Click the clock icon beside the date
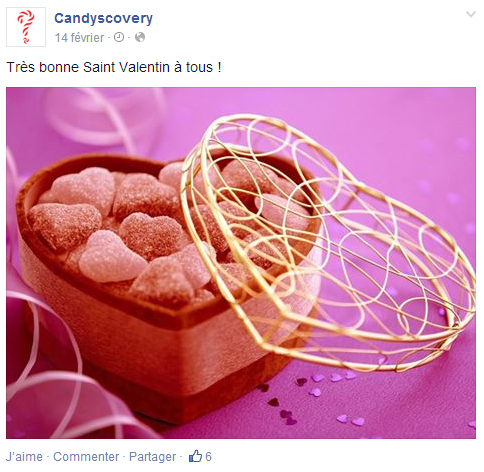Screen dimensions: 484x472 119,37
